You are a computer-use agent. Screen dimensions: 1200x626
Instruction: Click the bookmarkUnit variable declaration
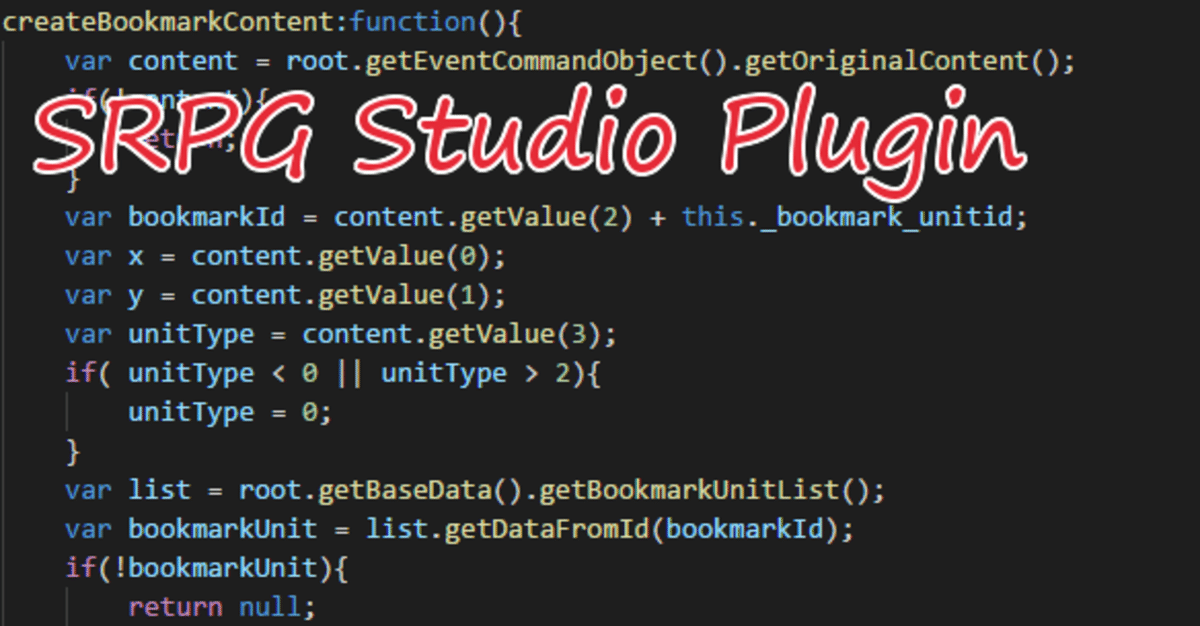pos(223,529)
